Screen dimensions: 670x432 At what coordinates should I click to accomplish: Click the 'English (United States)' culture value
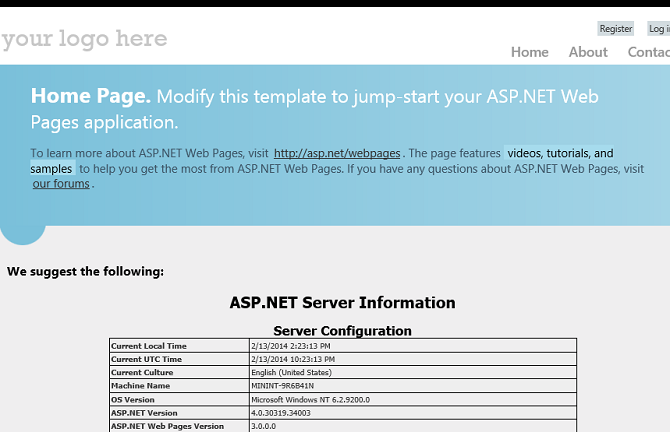(x=291, y=372)
